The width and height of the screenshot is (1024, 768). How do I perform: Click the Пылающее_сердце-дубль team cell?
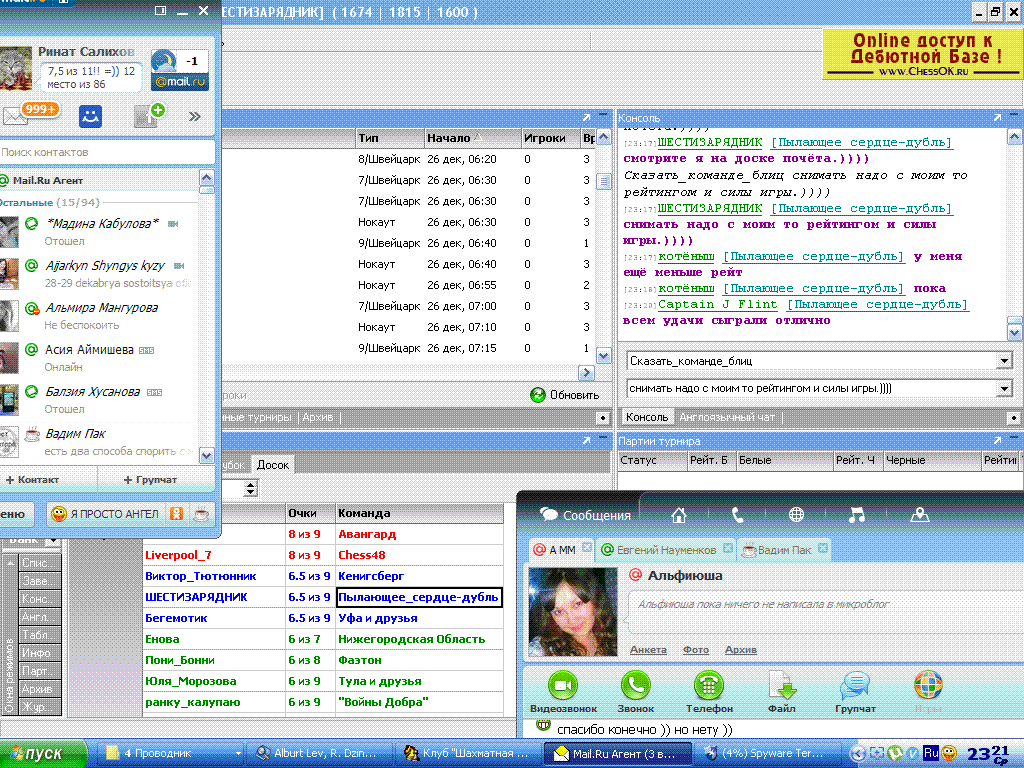click(419, 597)
